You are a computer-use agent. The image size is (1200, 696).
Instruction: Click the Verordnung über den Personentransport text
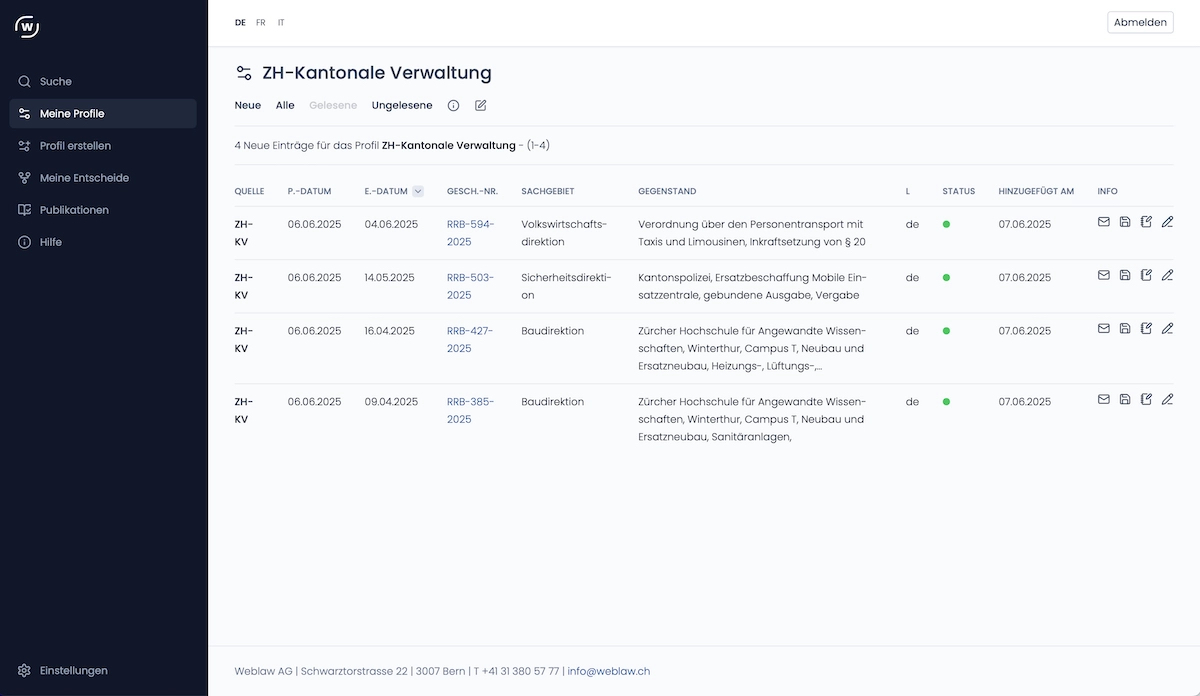pyautogui.click(x=752, y=233)
